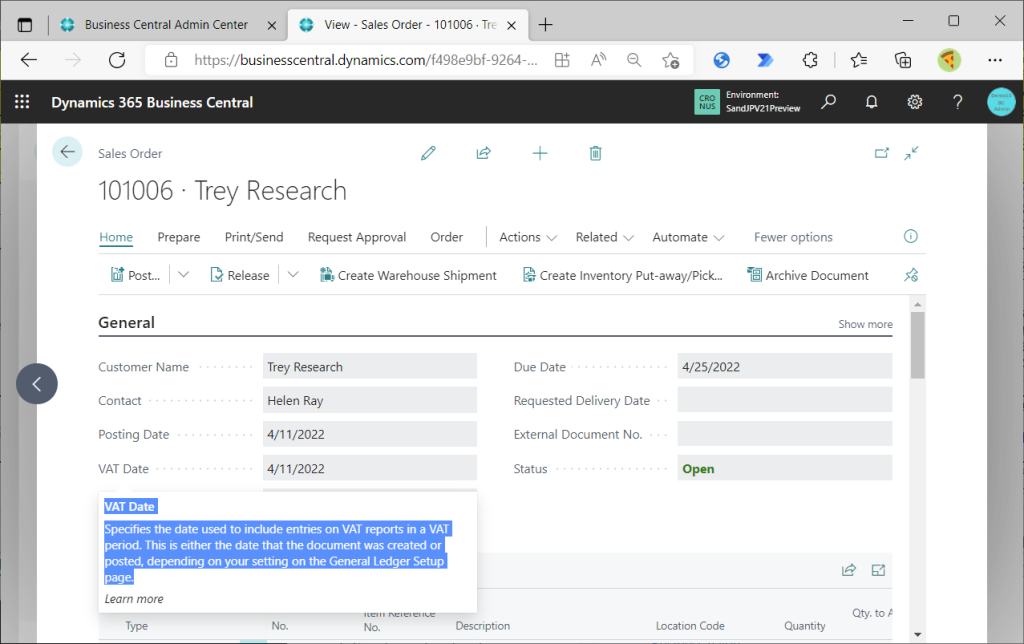Show the FactBox information pane icon
This screenshot has height=644, width=1024.
point(910,236)
